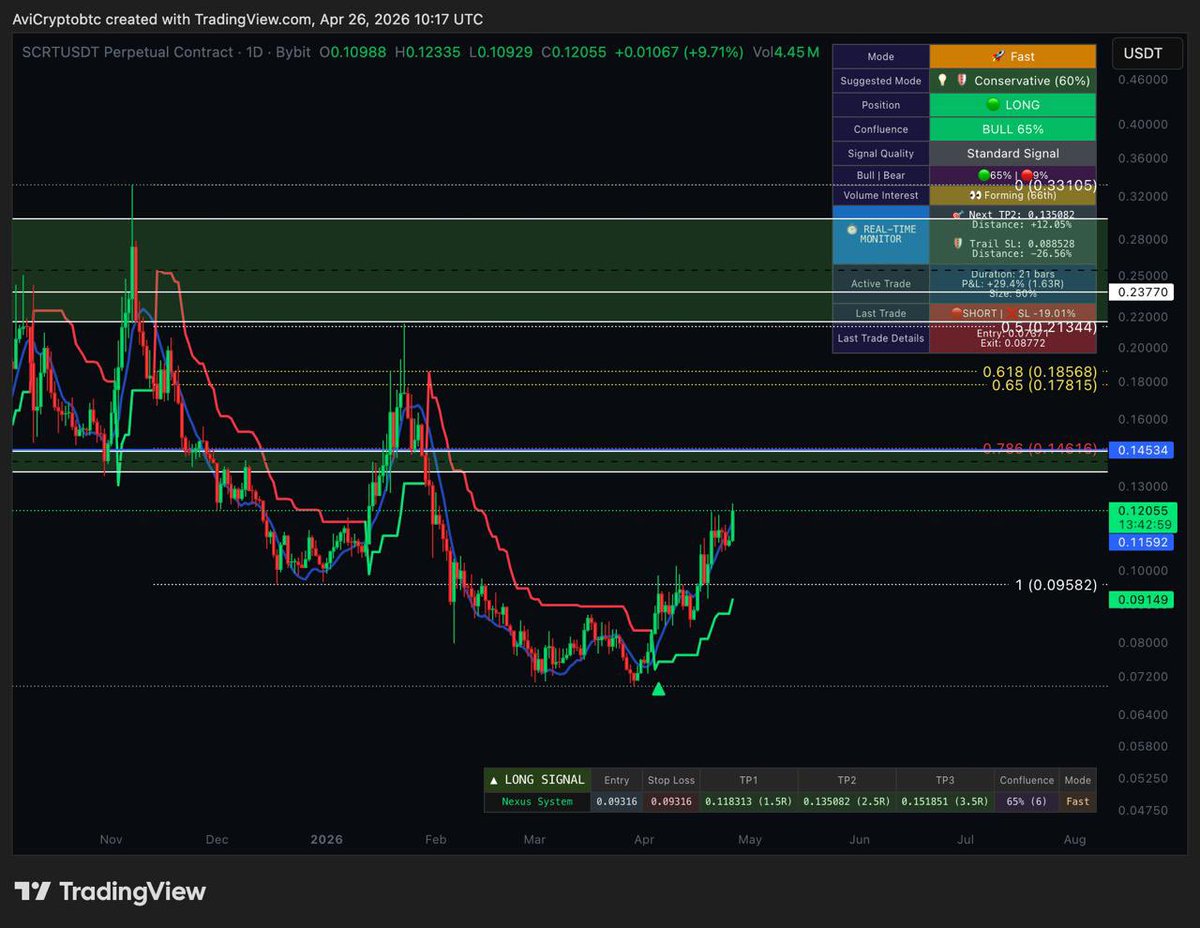
Task: Click the 65% (6) confluence value
Action: click(x=1027, y=802)
